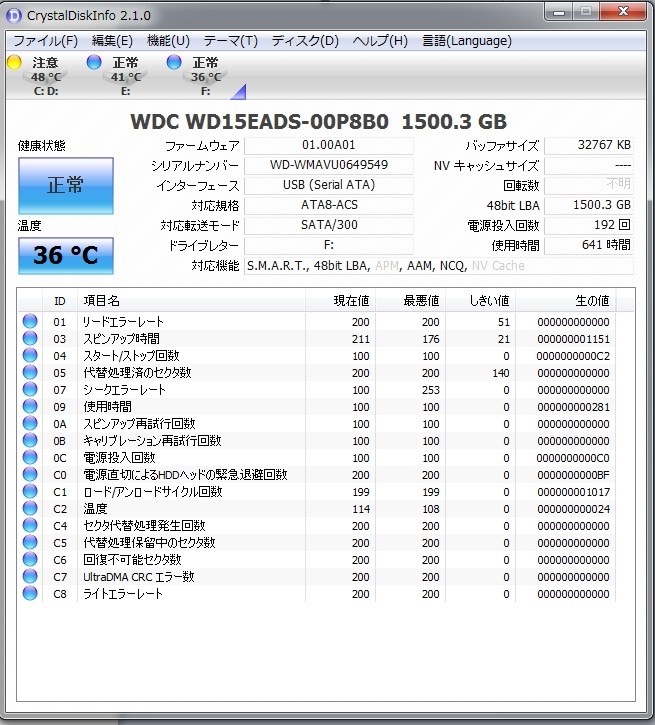Screen dimensions: 655x725
Task: Click the firmware field 01.00A01
Action: pyautogui.click(x=329, y=145)
